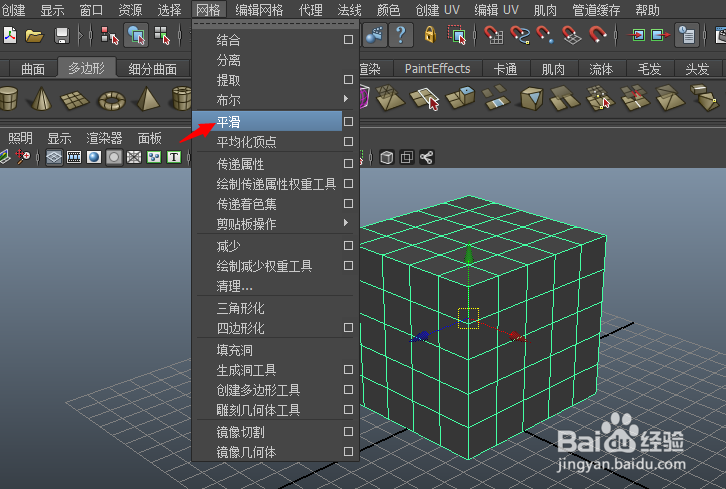
Task: Click the blue move Z-axis handle
Action: [419, 336]
